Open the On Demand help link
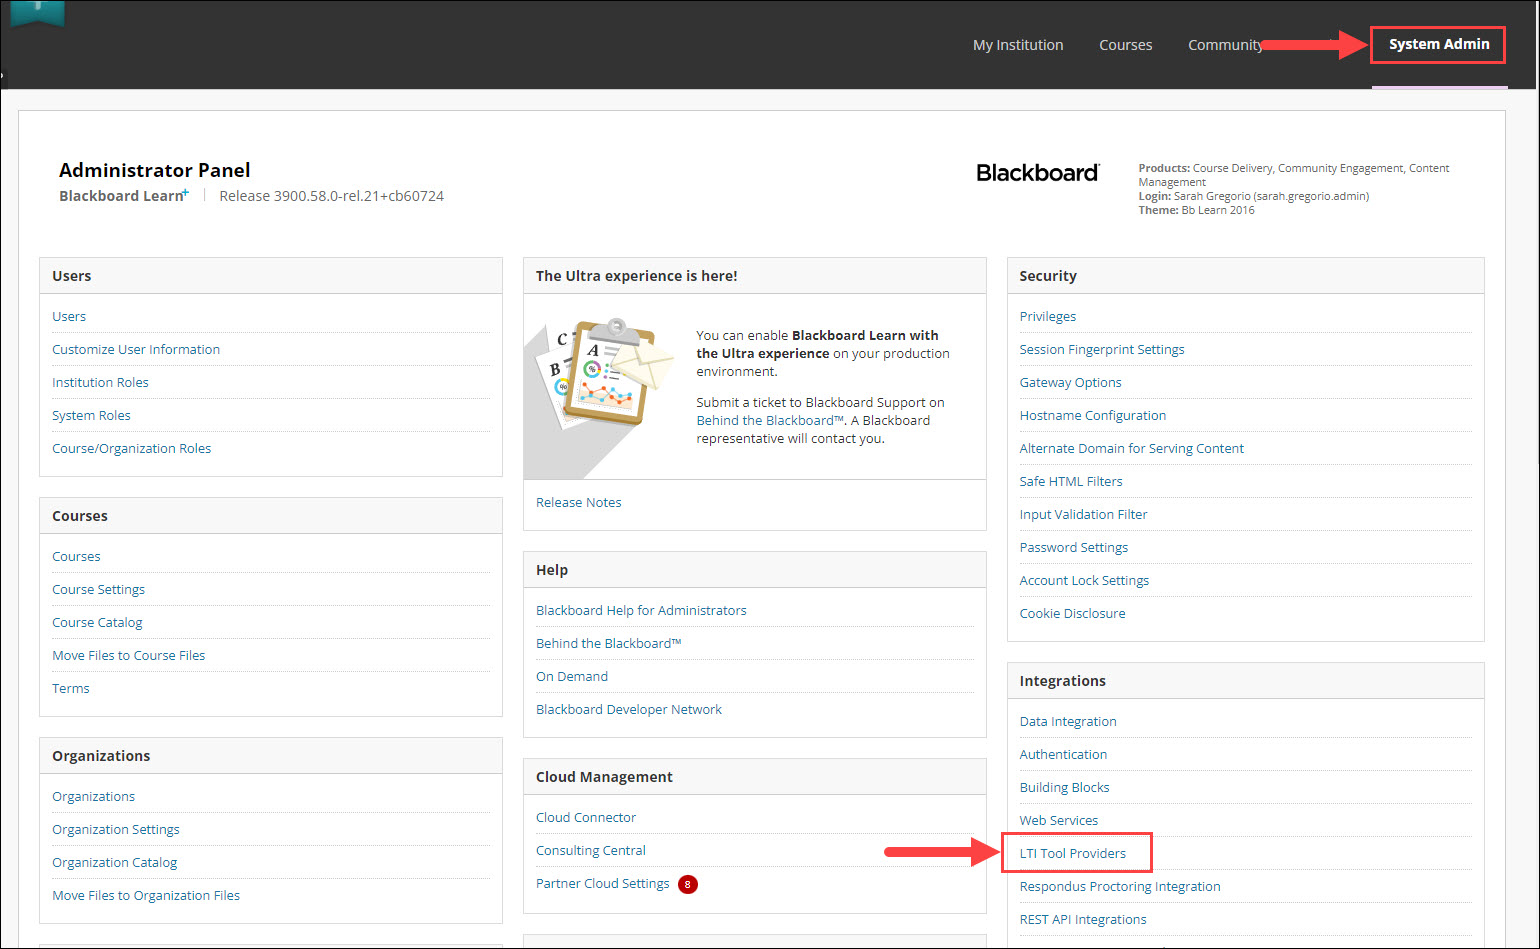The image size is (1540, 949). pyautogui.click(x=572, y=676)
